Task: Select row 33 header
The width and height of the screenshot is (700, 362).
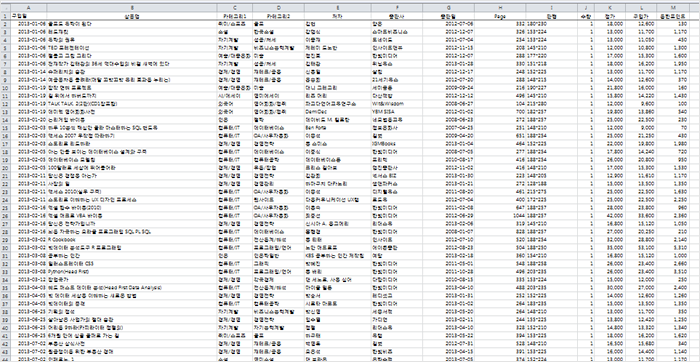Action: [x=5, y=272]
